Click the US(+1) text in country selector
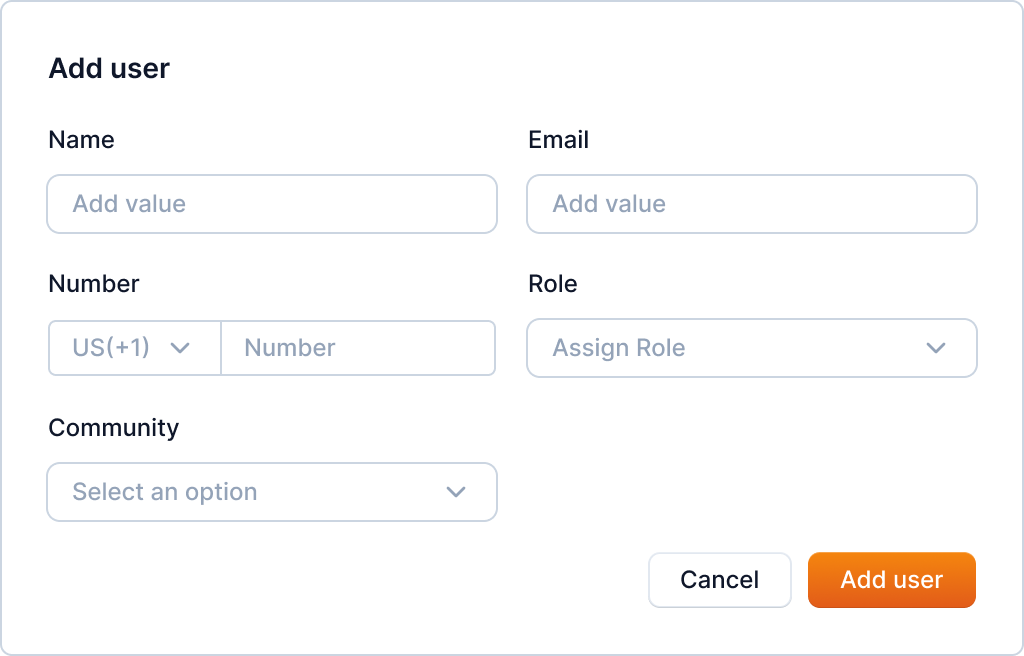Screen dimensions: 1024x656 111,348
